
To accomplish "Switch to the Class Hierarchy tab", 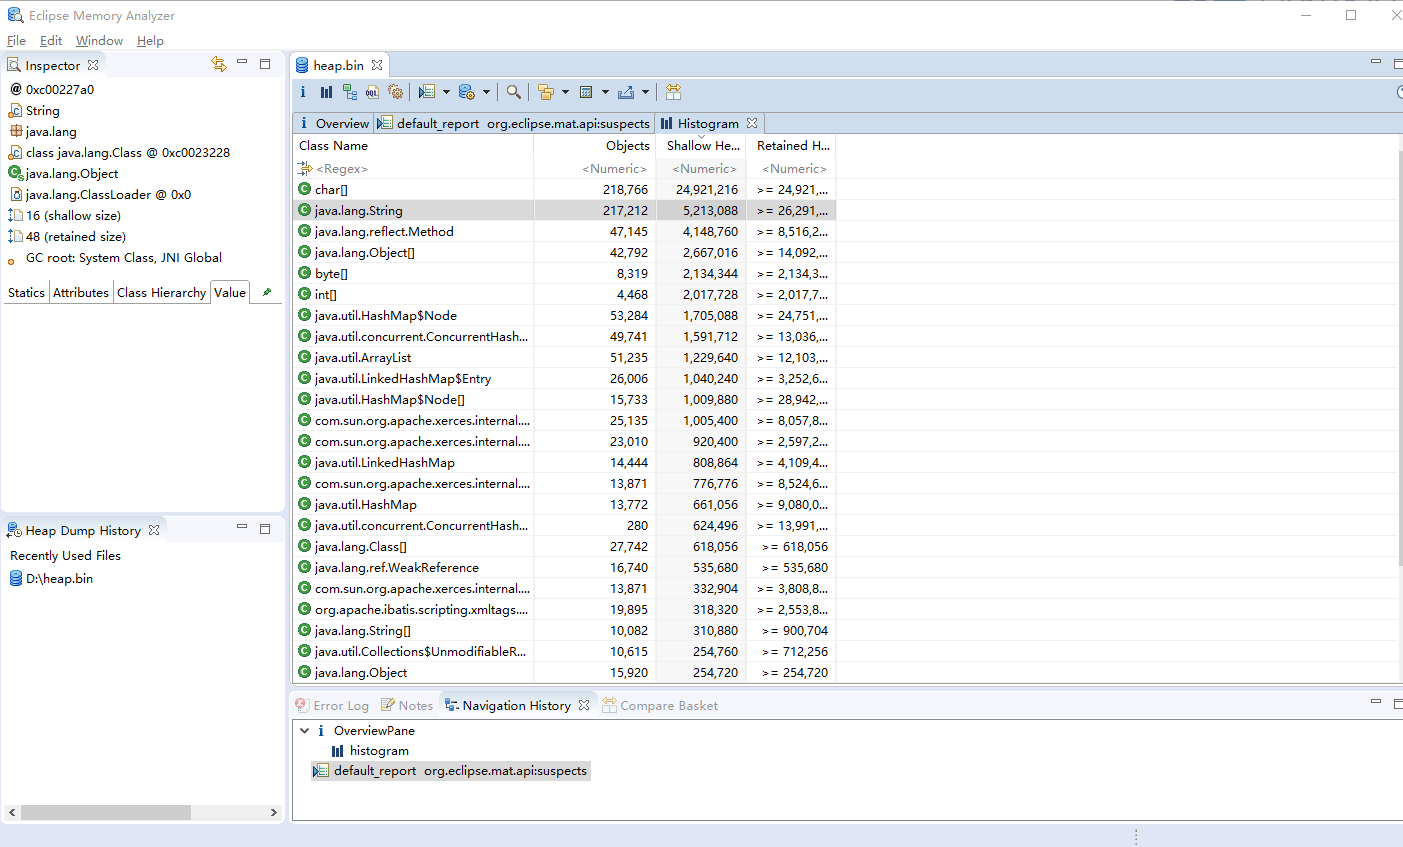I will coord(161,292).
